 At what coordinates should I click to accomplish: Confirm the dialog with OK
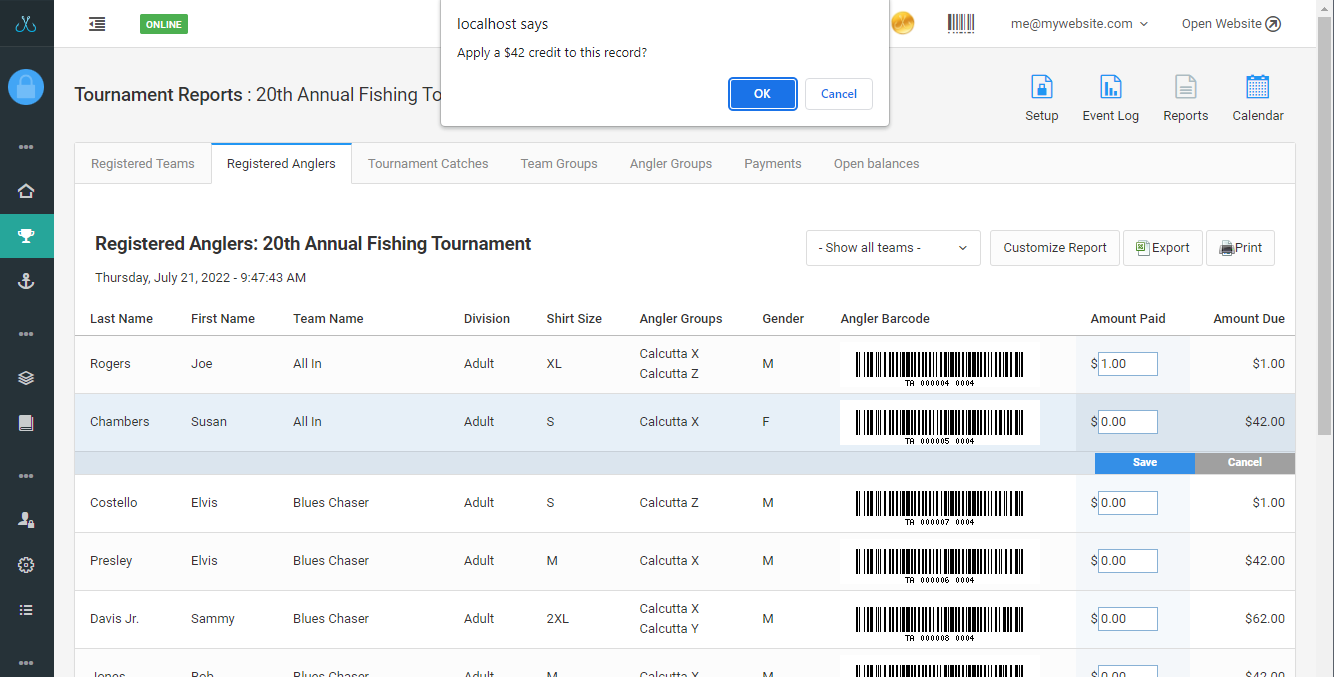pos(762,94)
